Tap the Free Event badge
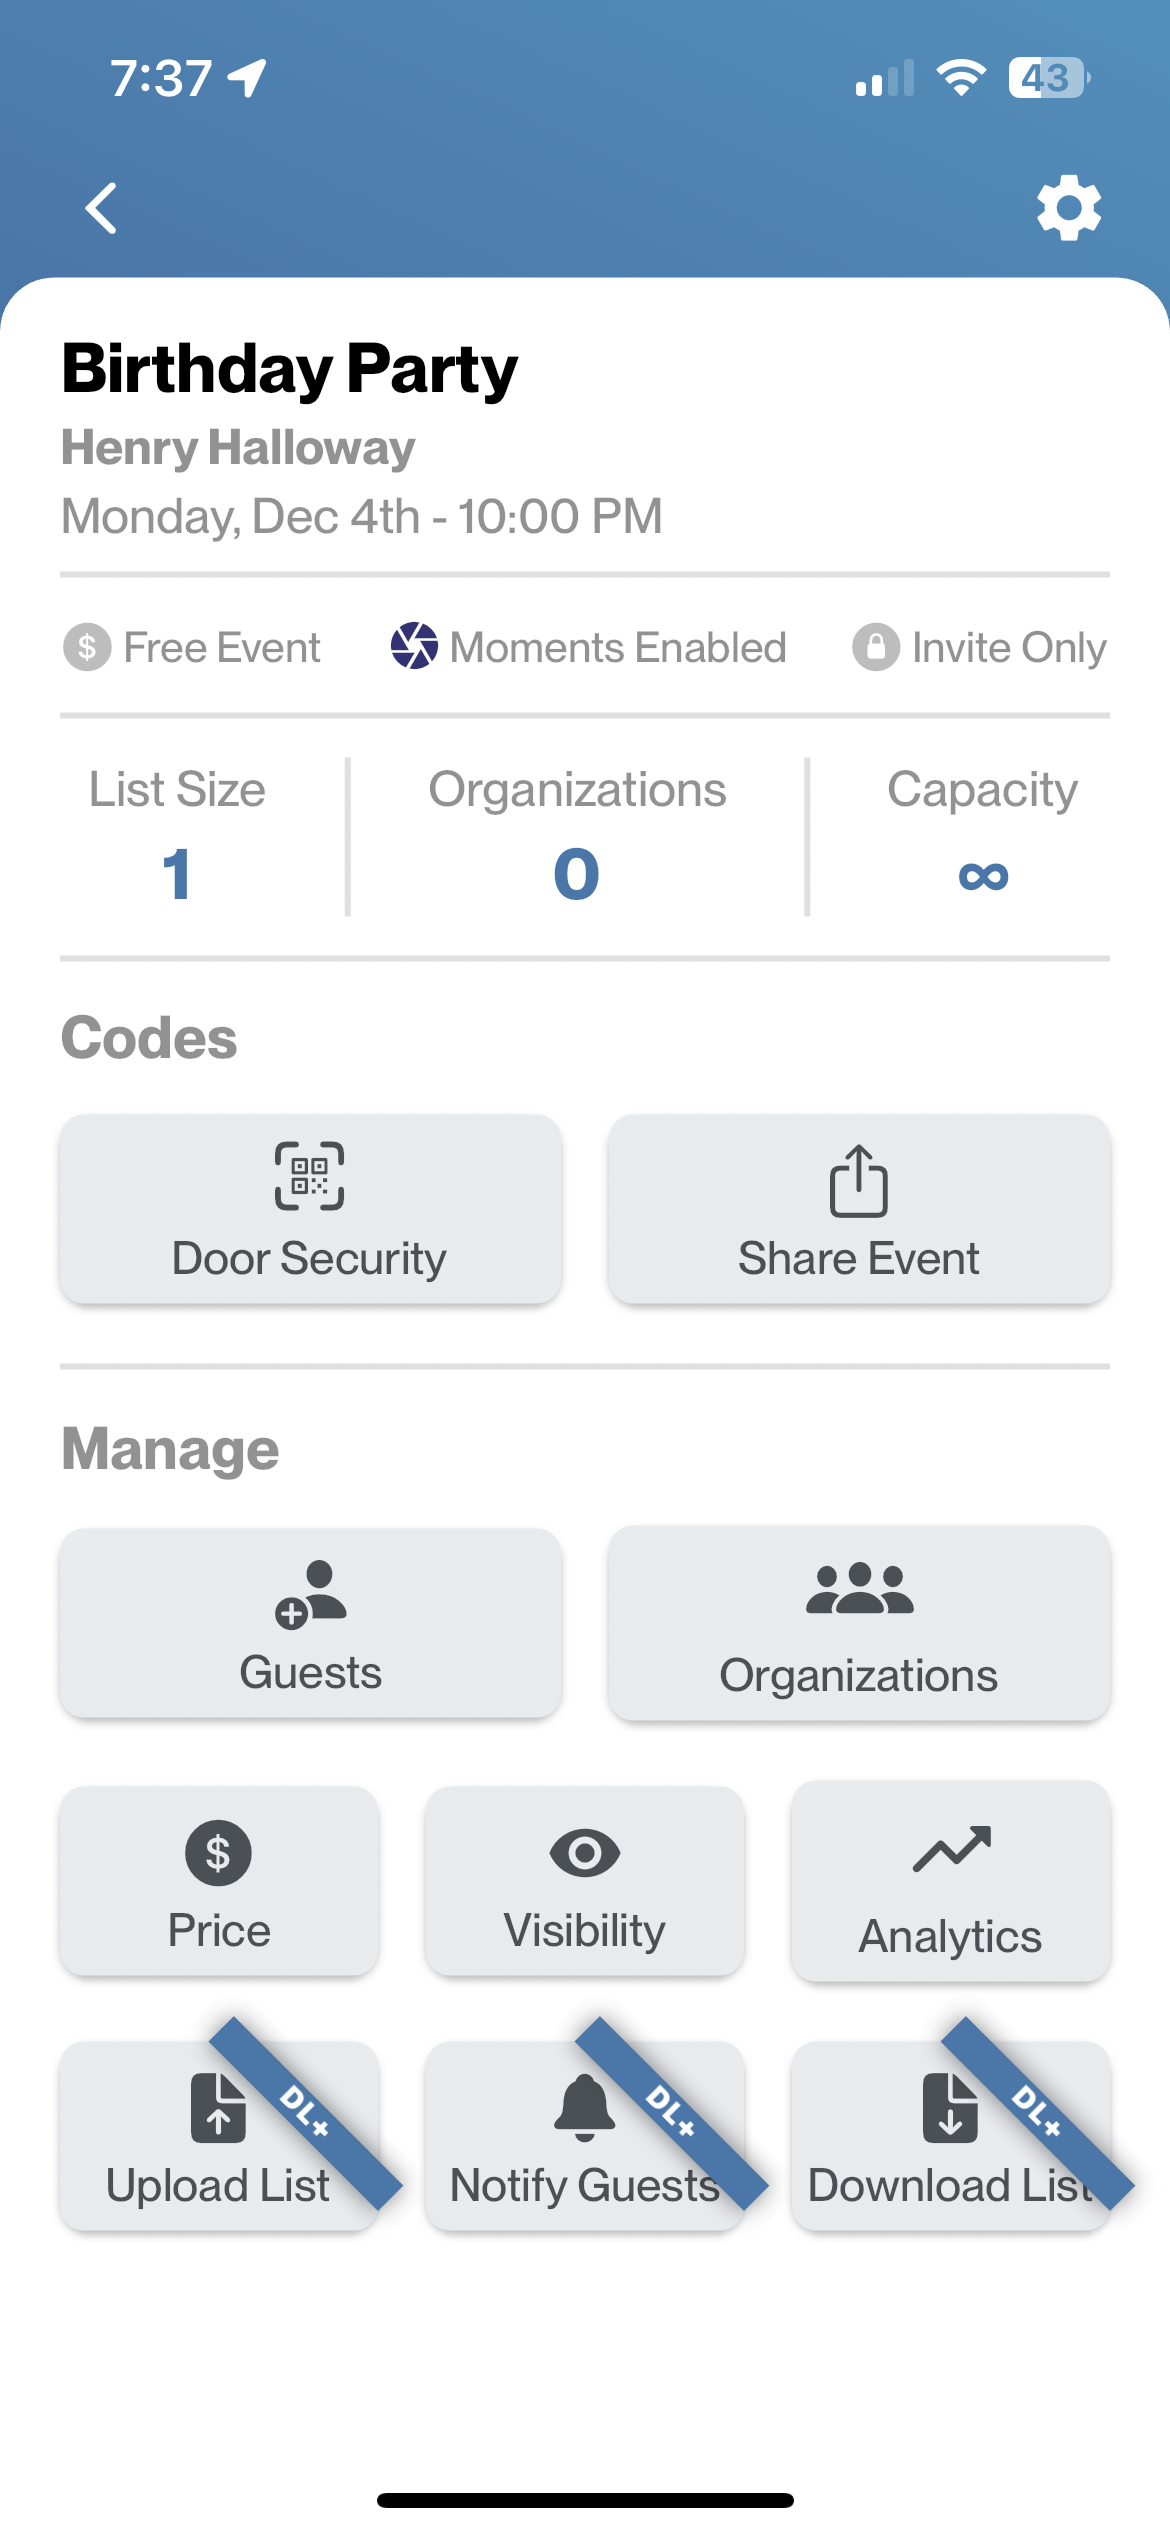1170x2532 pixels. tap(191, 647)
